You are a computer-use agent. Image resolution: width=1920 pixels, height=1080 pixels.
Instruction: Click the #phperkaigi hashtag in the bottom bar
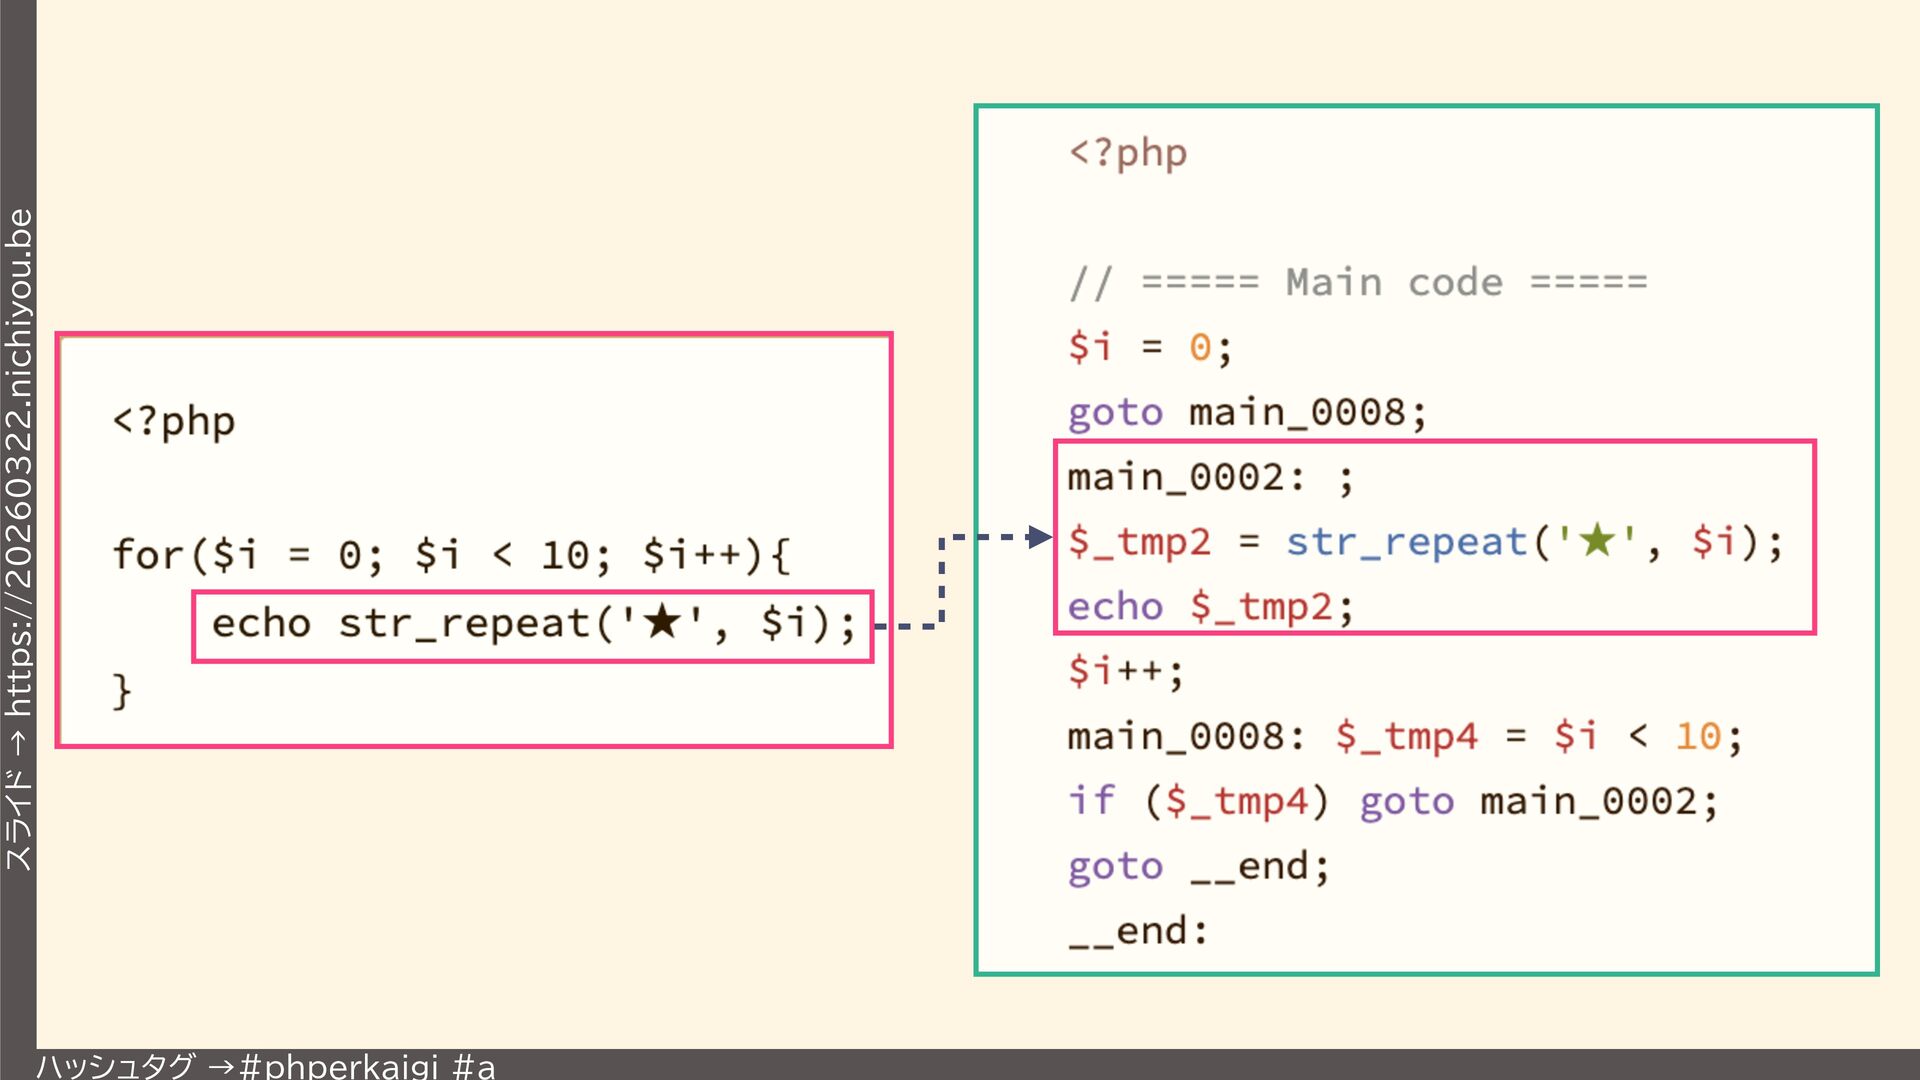point(340,1066)
